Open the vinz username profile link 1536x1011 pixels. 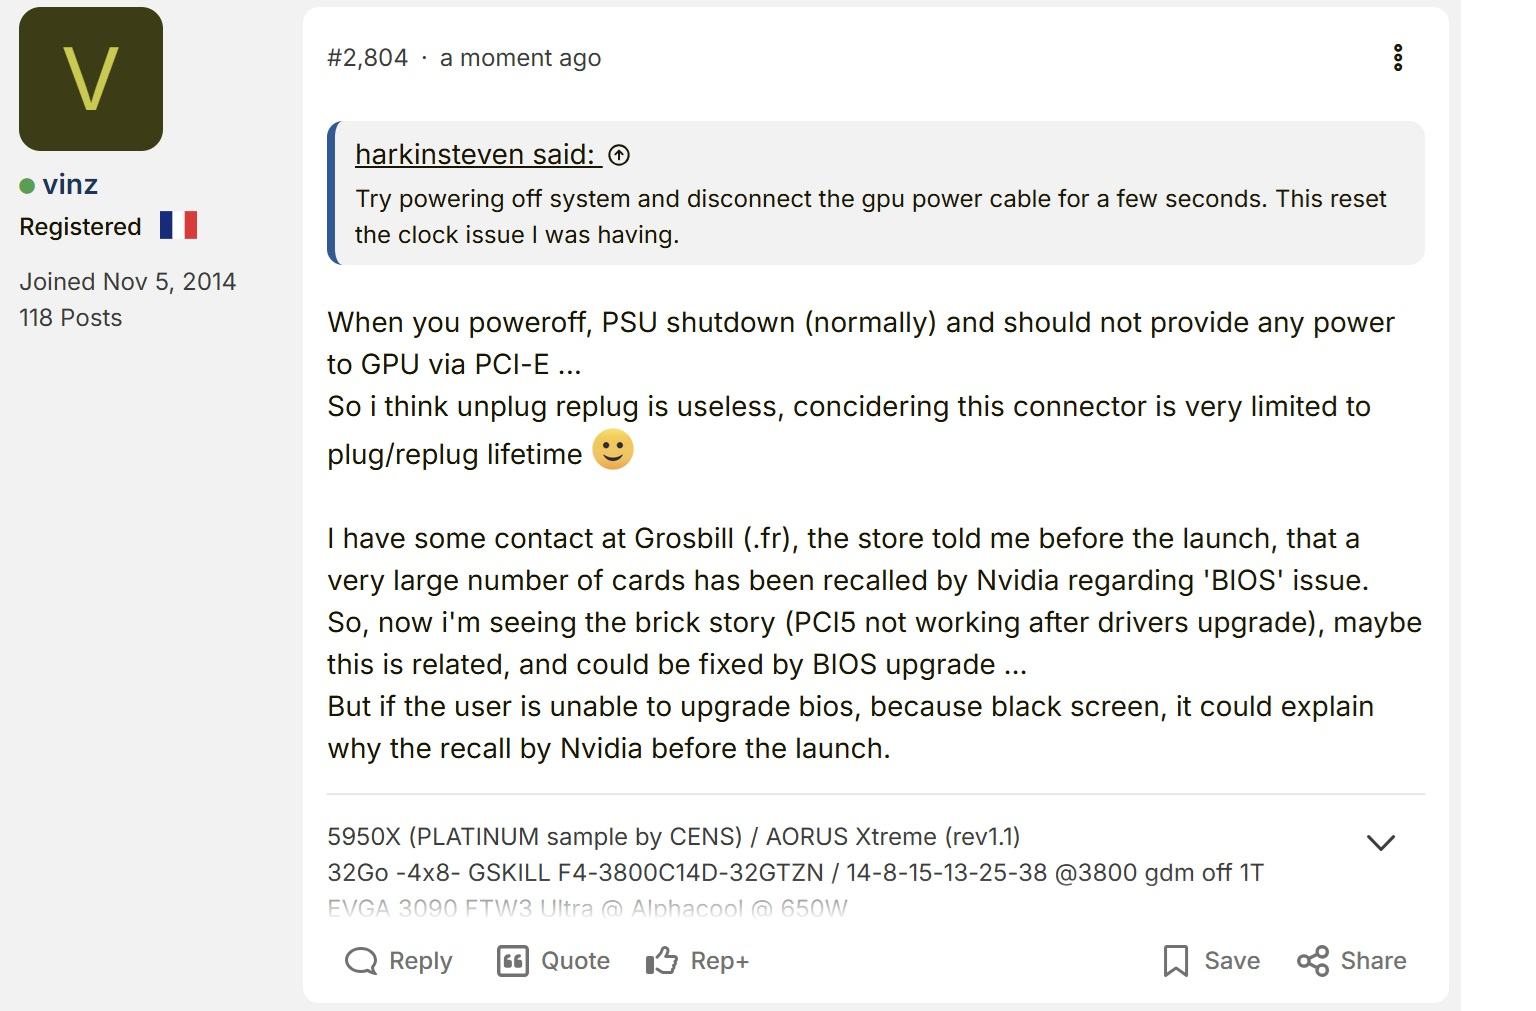pyautogui.click(x=70, y=184)
